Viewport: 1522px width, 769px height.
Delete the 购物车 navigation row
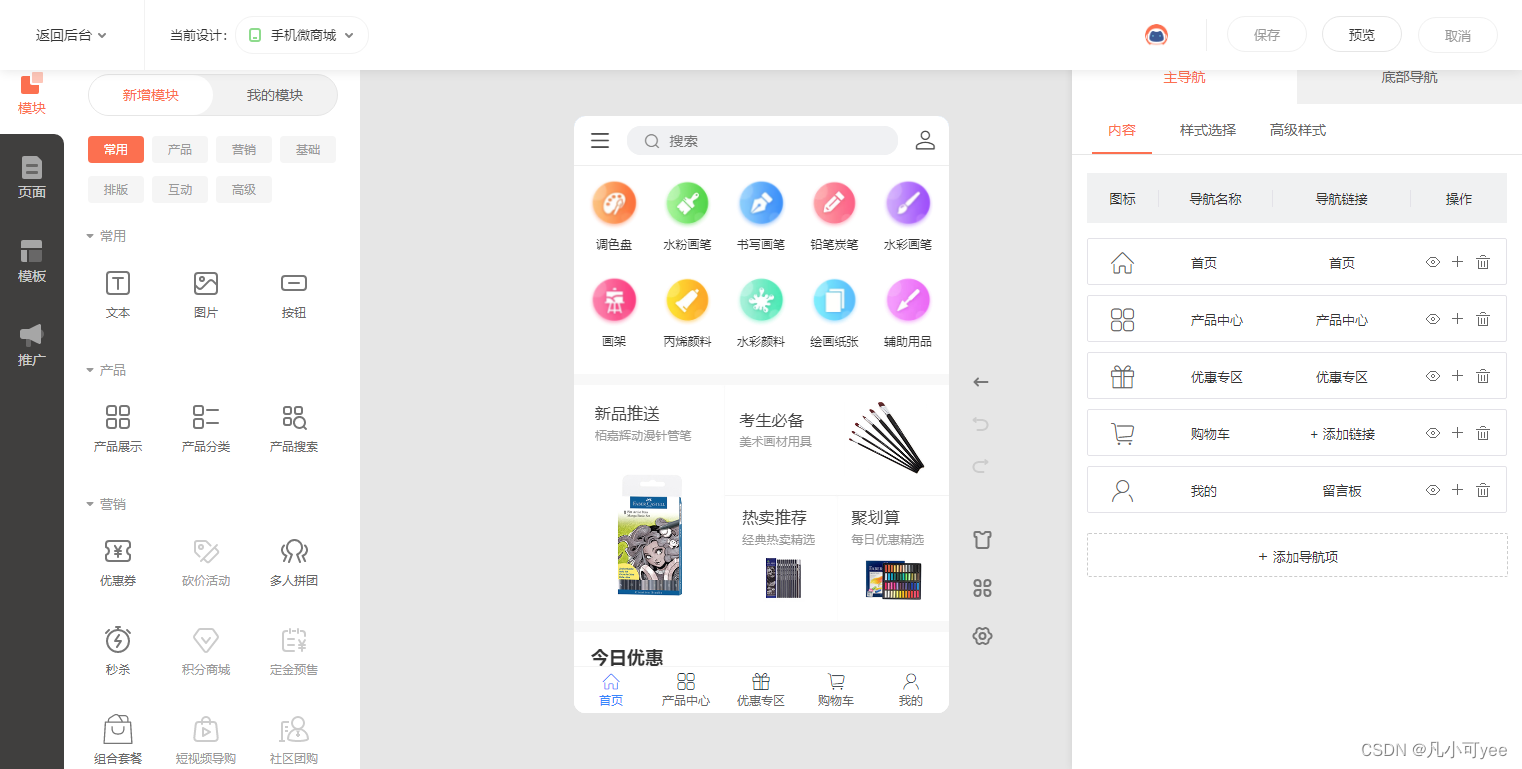(1483, 433)
